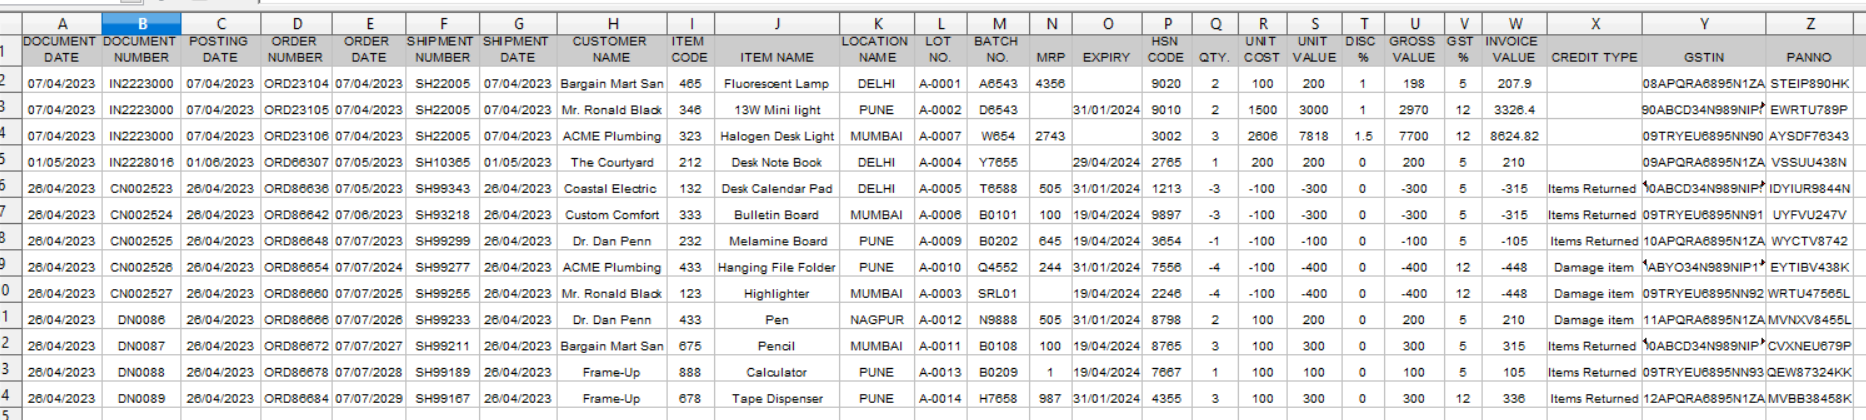This screenshot has height=420, width=1866.
Task: Select lot number A-0007
Action: (940, 136)
